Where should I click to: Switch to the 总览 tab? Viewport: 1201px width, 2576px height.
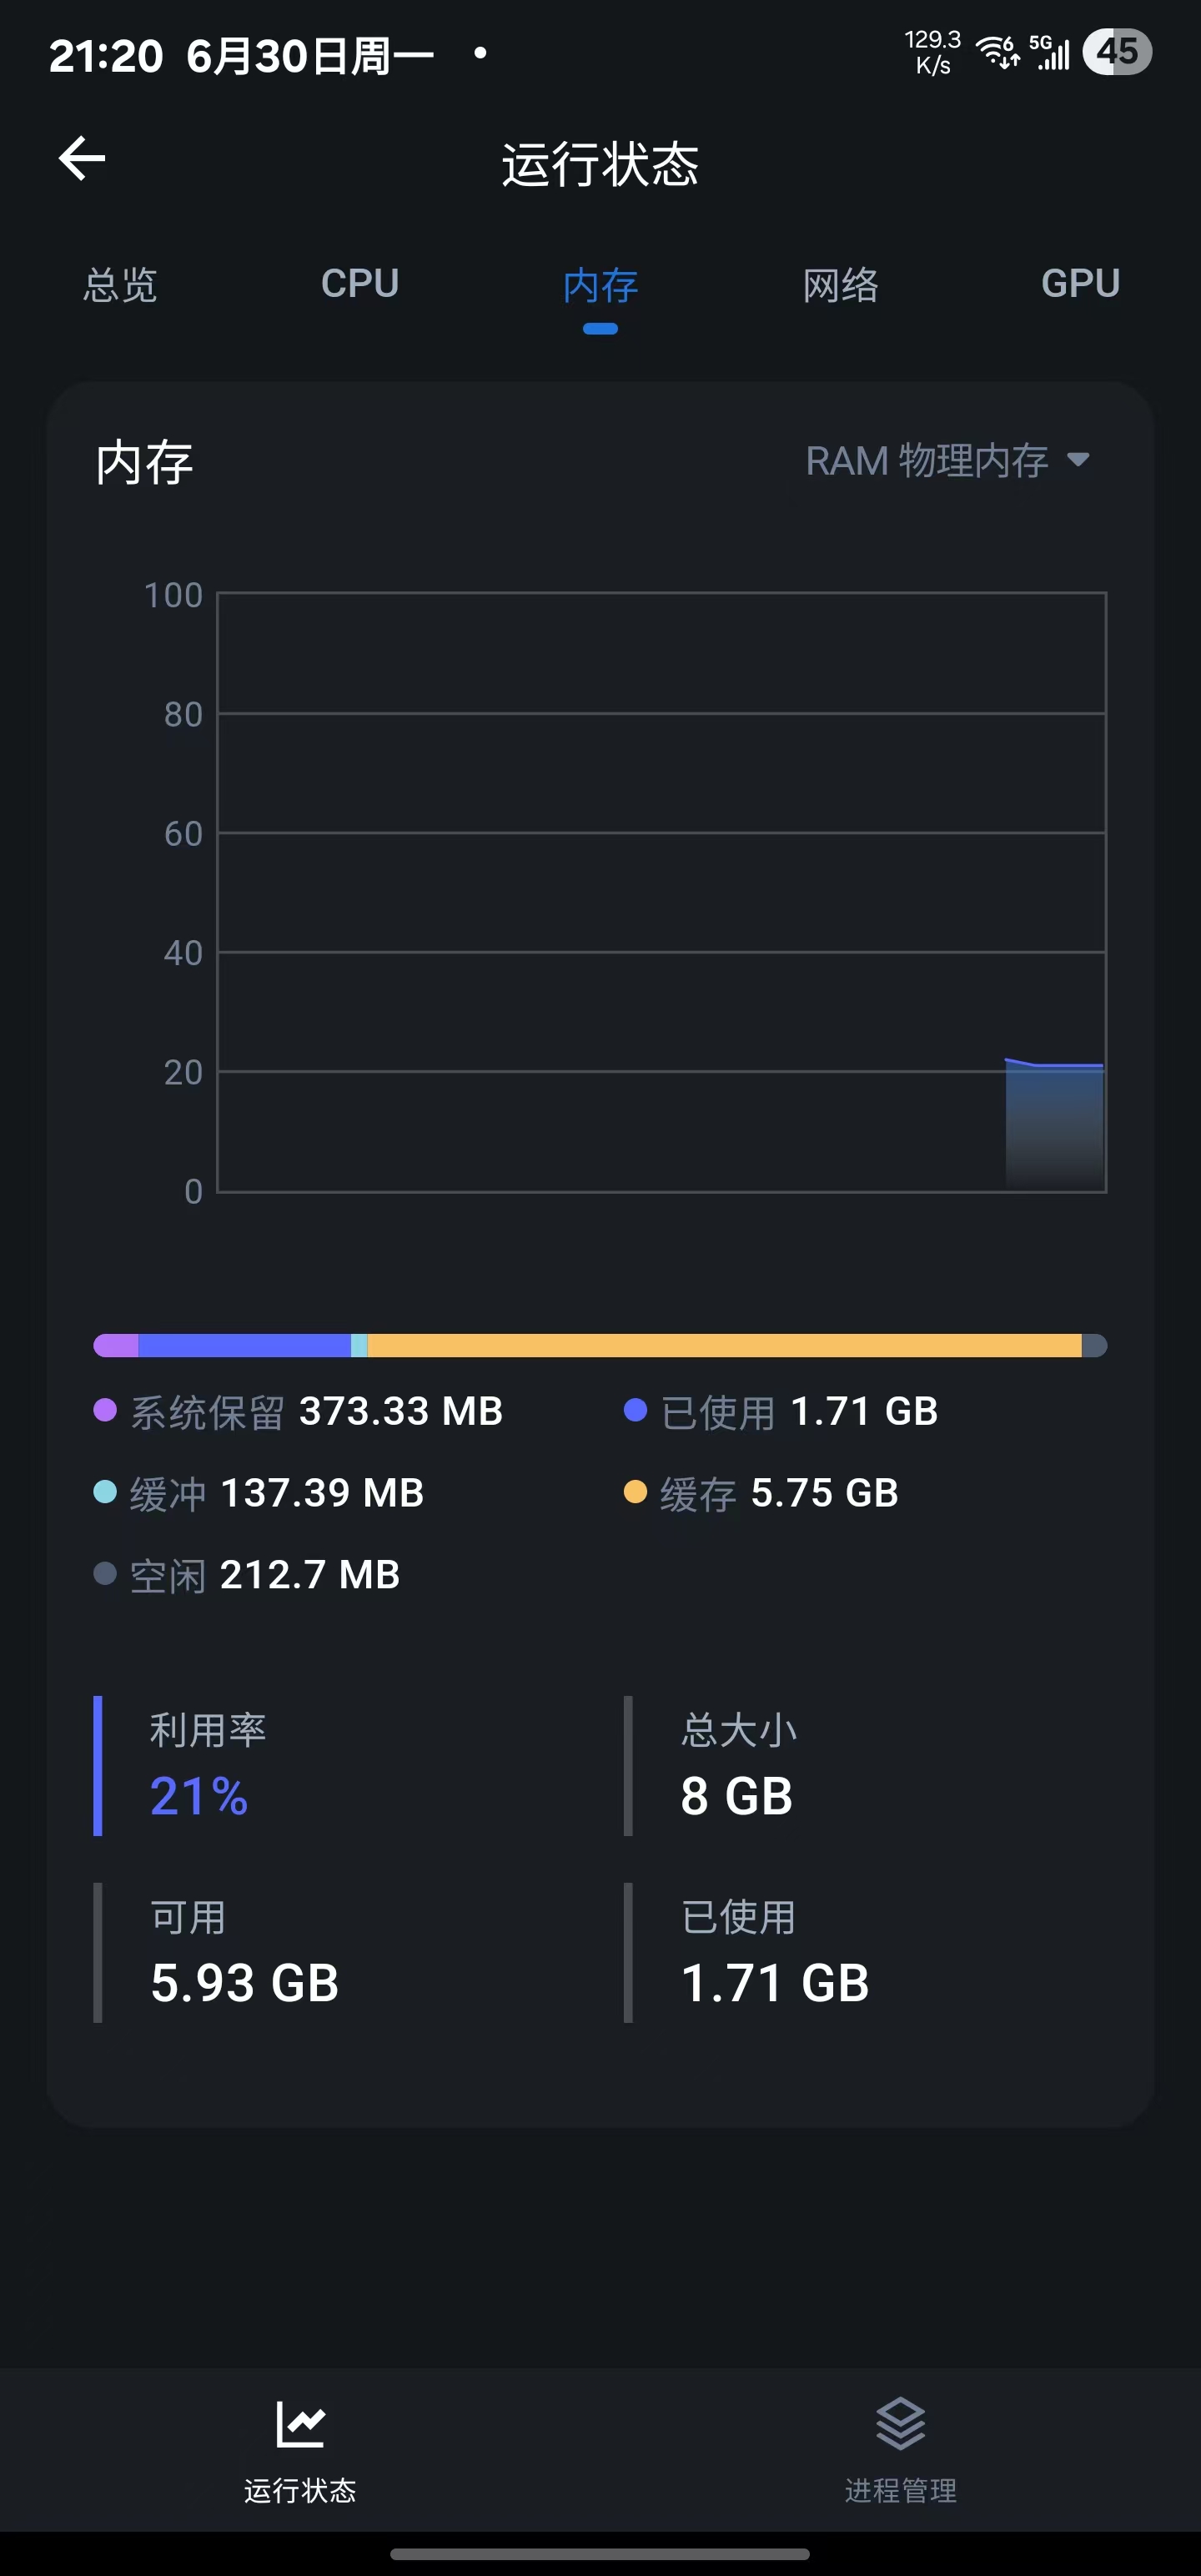click(x=120, y=284)
